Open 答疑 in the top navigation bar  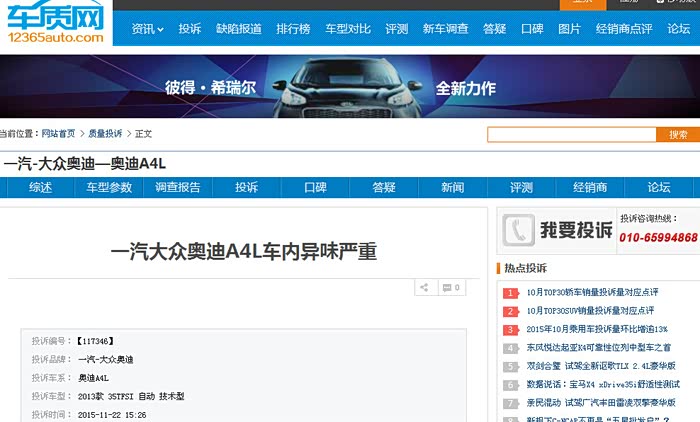tap(495, 29)
